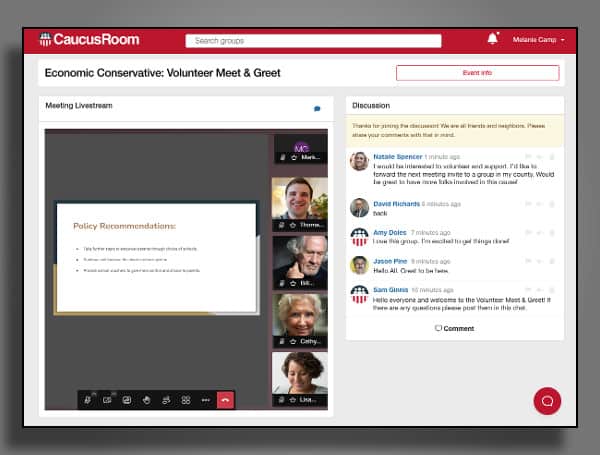
Task: Delete Amy Doles' comment with trash icon
Action: tap(552, 233)
